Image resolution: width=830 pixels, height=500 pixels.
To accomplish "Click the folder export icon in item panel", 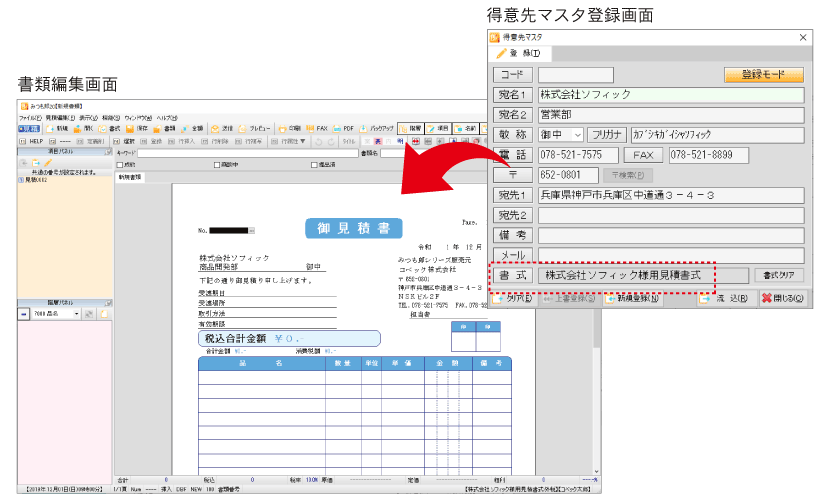I will (36, 163).
